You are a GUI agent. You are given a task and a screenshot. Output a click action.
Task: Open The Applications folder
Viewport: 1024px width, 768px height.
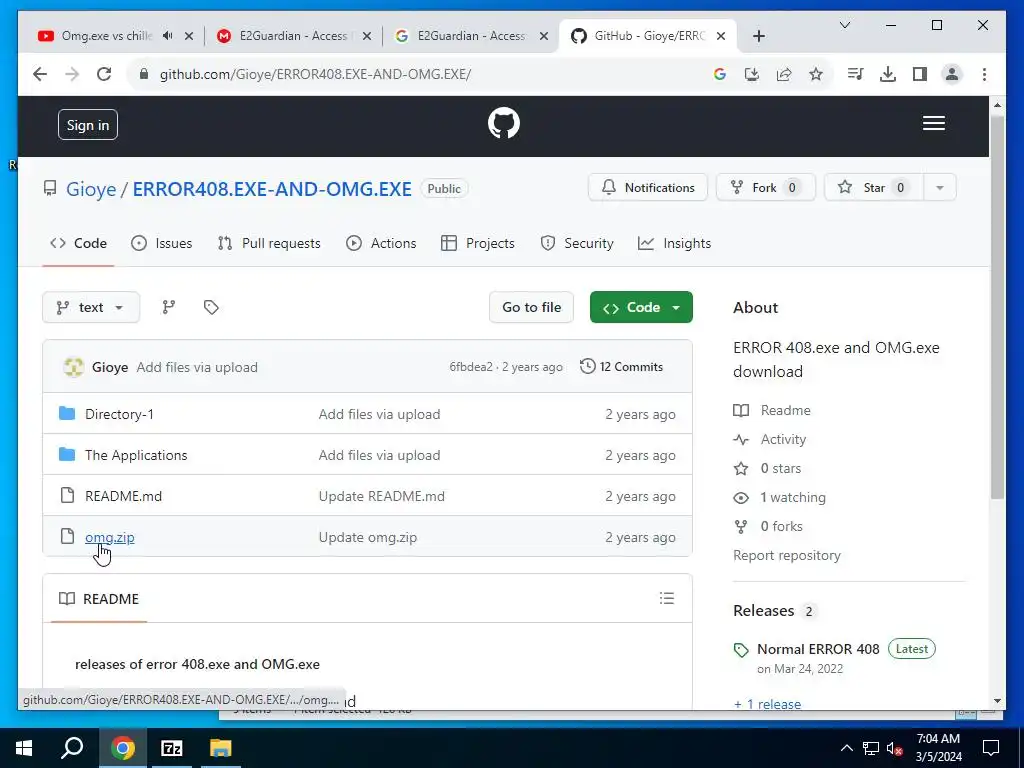tap(136, 455)
